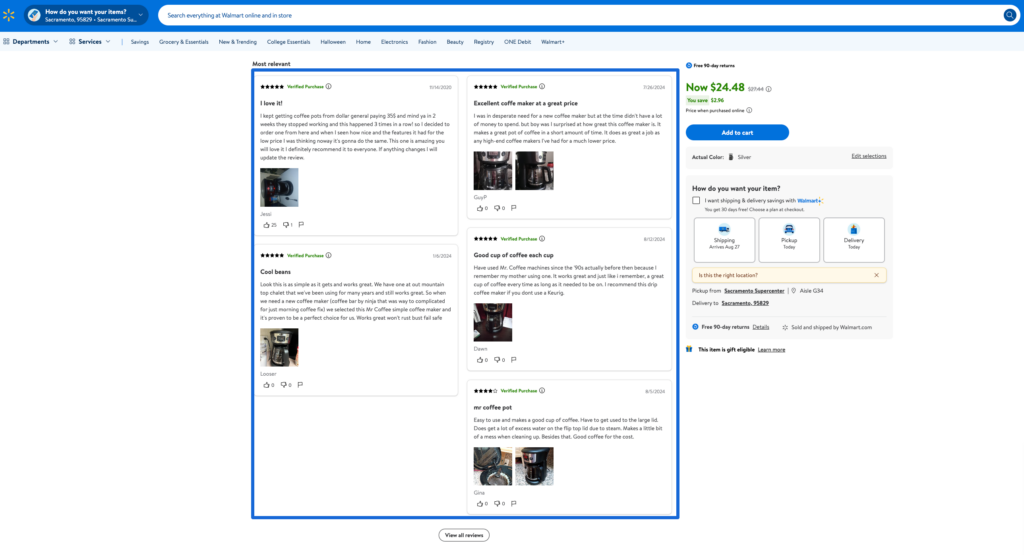Click the Walmart spark logo
Screen dimensions: 1024x555
tap(9, 15)
